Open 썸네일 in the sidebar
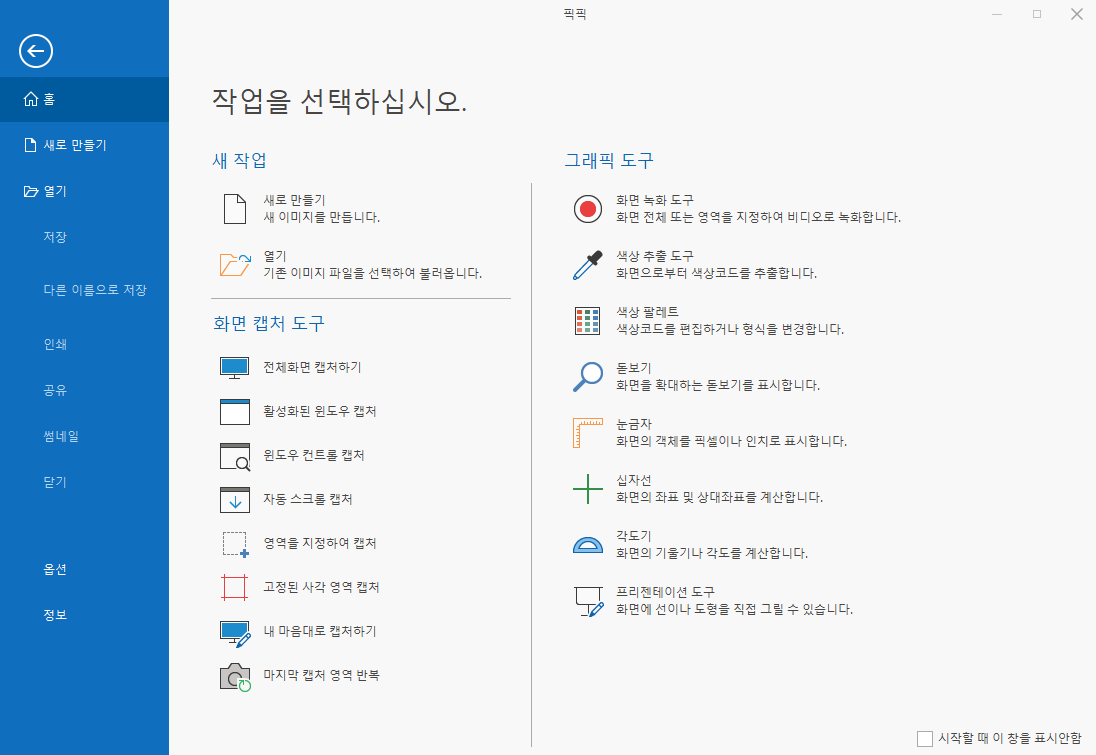This screenshot has width=1096, height=755. pos(61,436)
